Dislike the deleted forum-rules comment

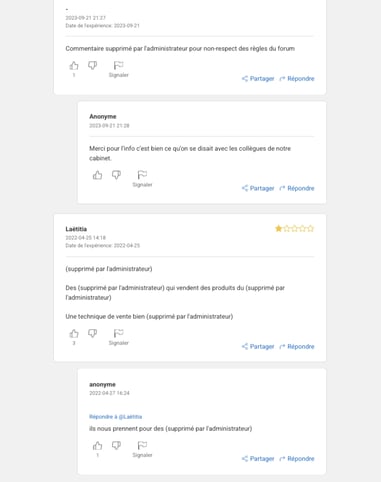92,66
